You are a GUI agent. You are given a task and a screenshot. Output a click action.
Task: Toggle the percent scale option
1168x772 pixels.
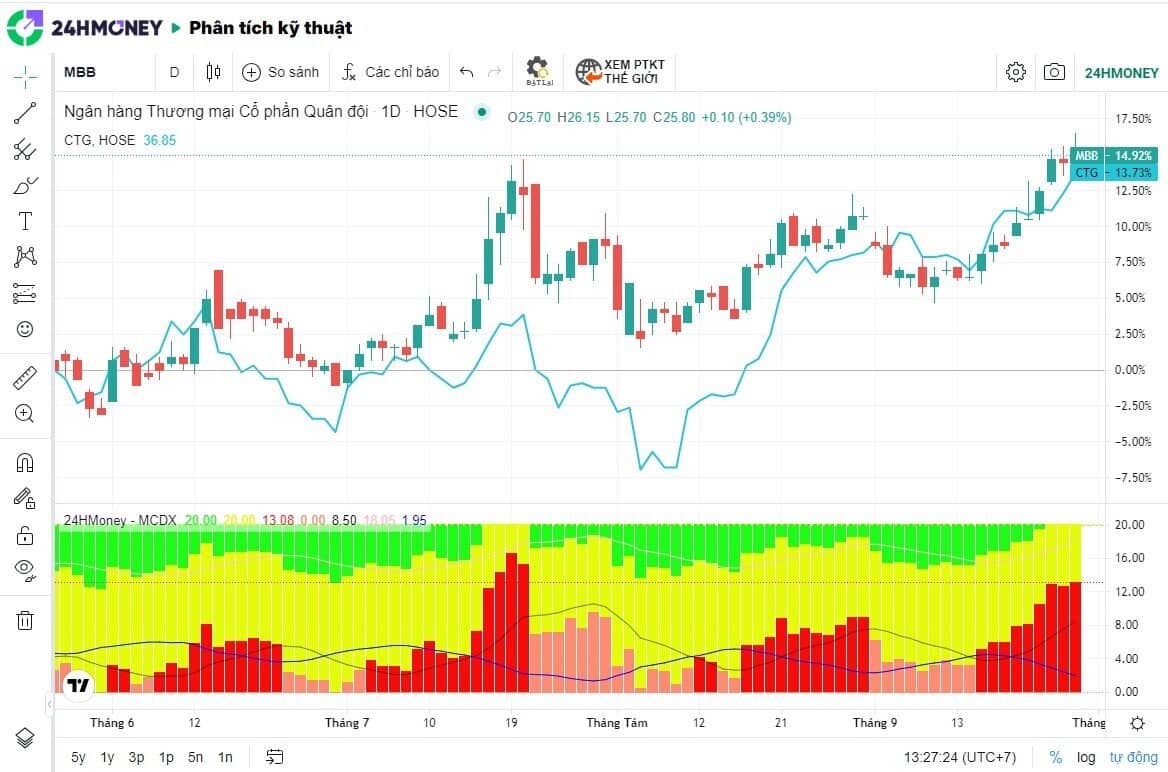[1056, 757]
